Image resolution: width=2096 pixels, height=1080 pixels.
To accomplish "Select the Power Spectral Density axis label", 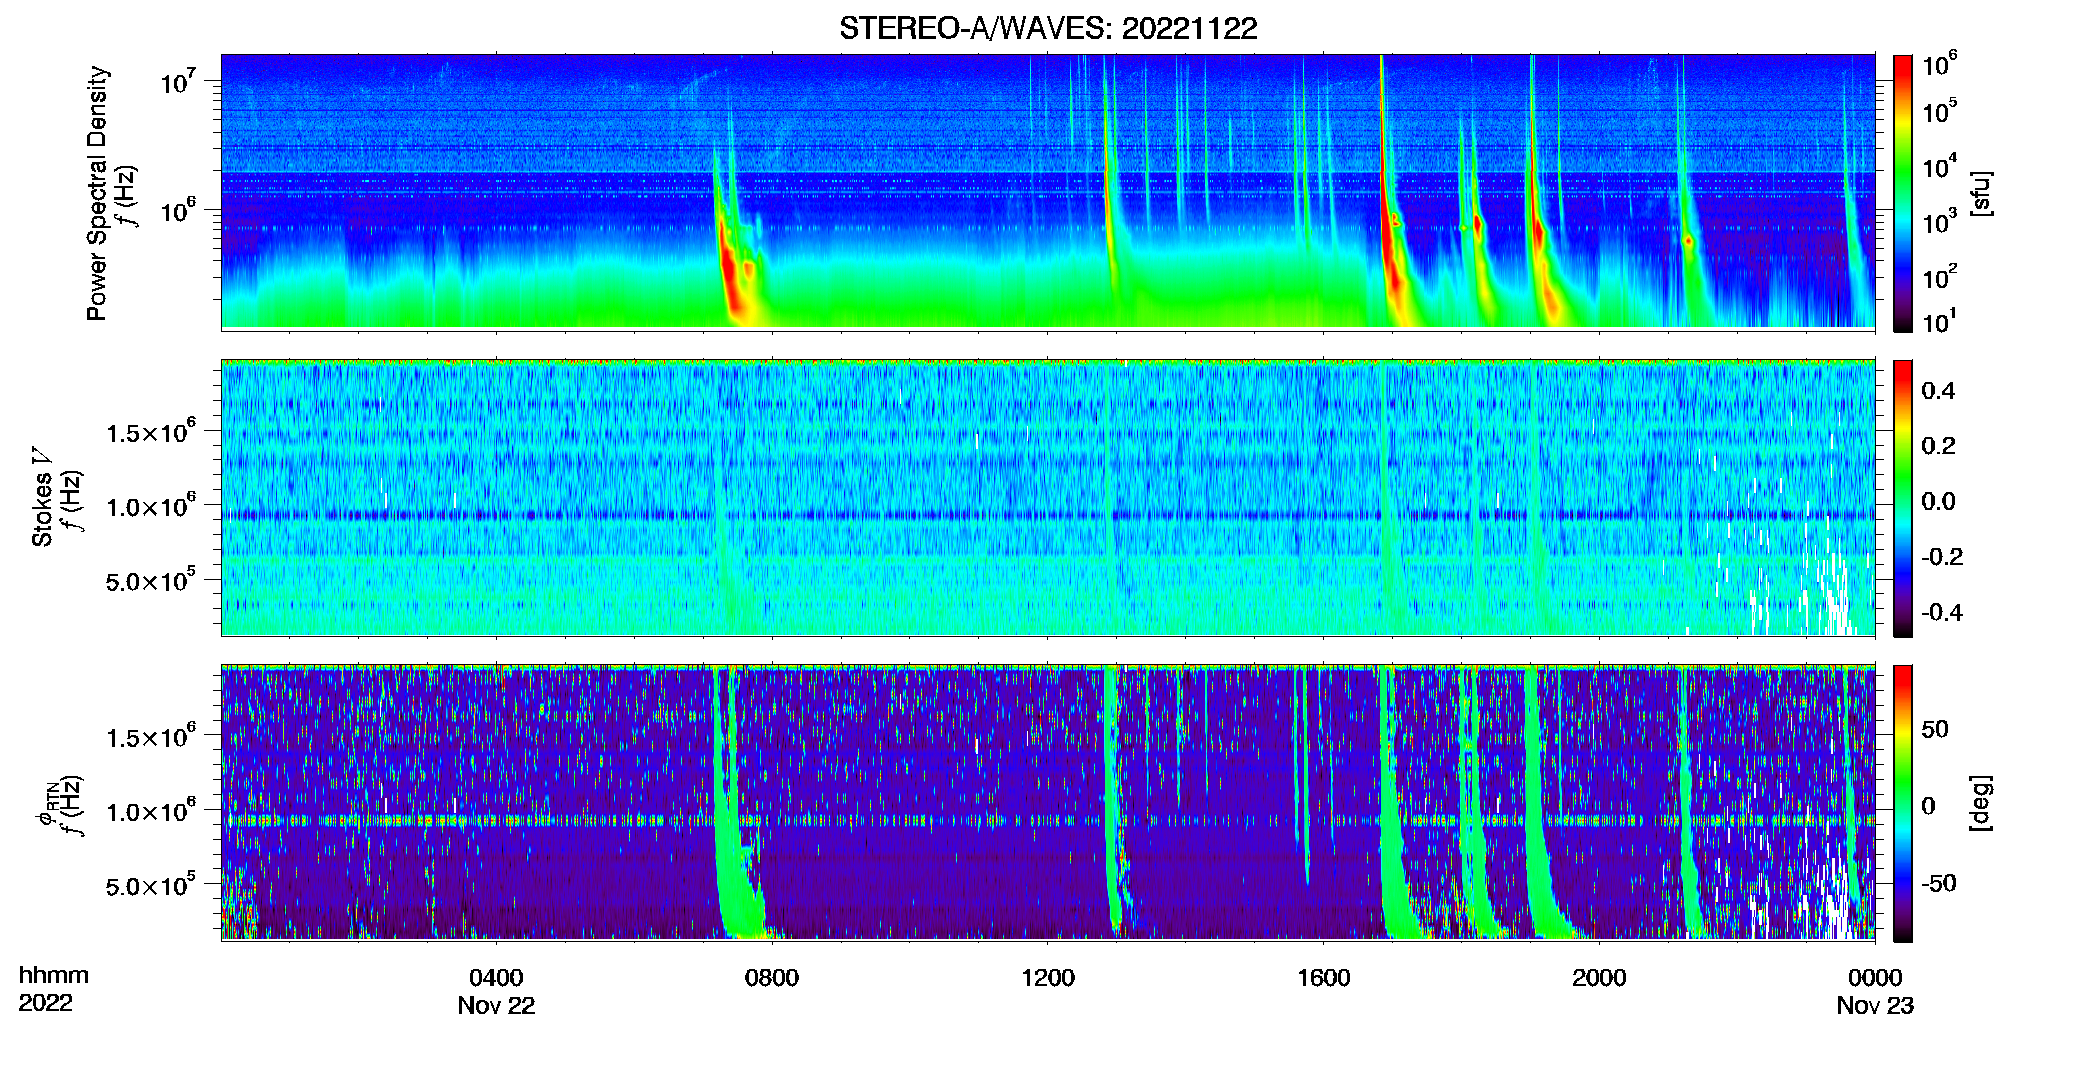I will [97, 193].
